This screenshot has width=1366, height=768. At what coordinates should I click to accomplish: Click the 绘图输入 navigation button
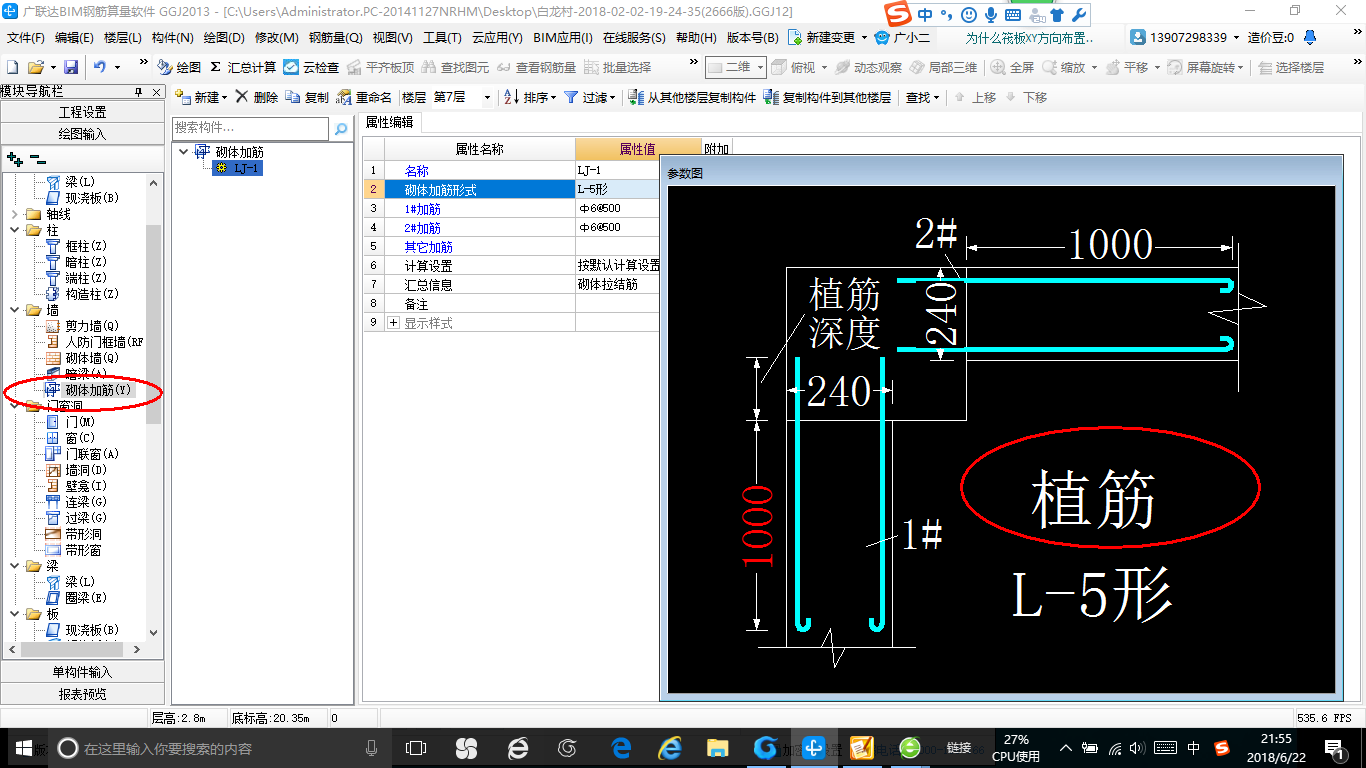(x=82, y=133)
